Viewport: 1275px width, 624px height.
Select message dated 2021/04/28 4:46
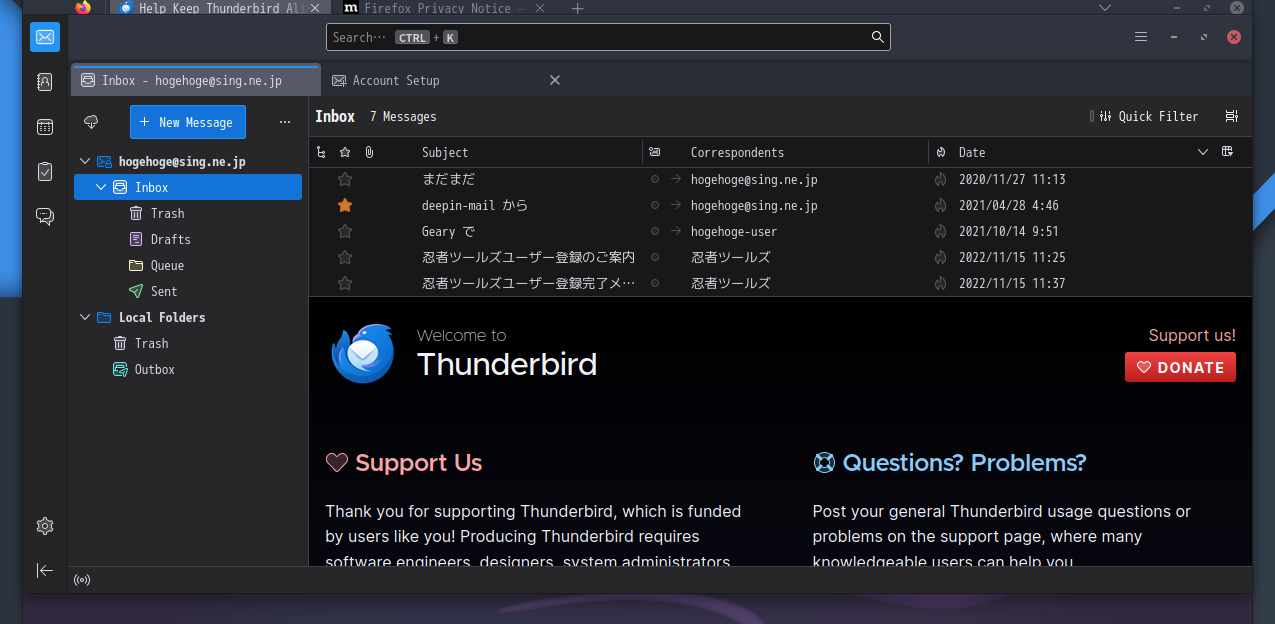pyautogui.click(x=780, y=205)
